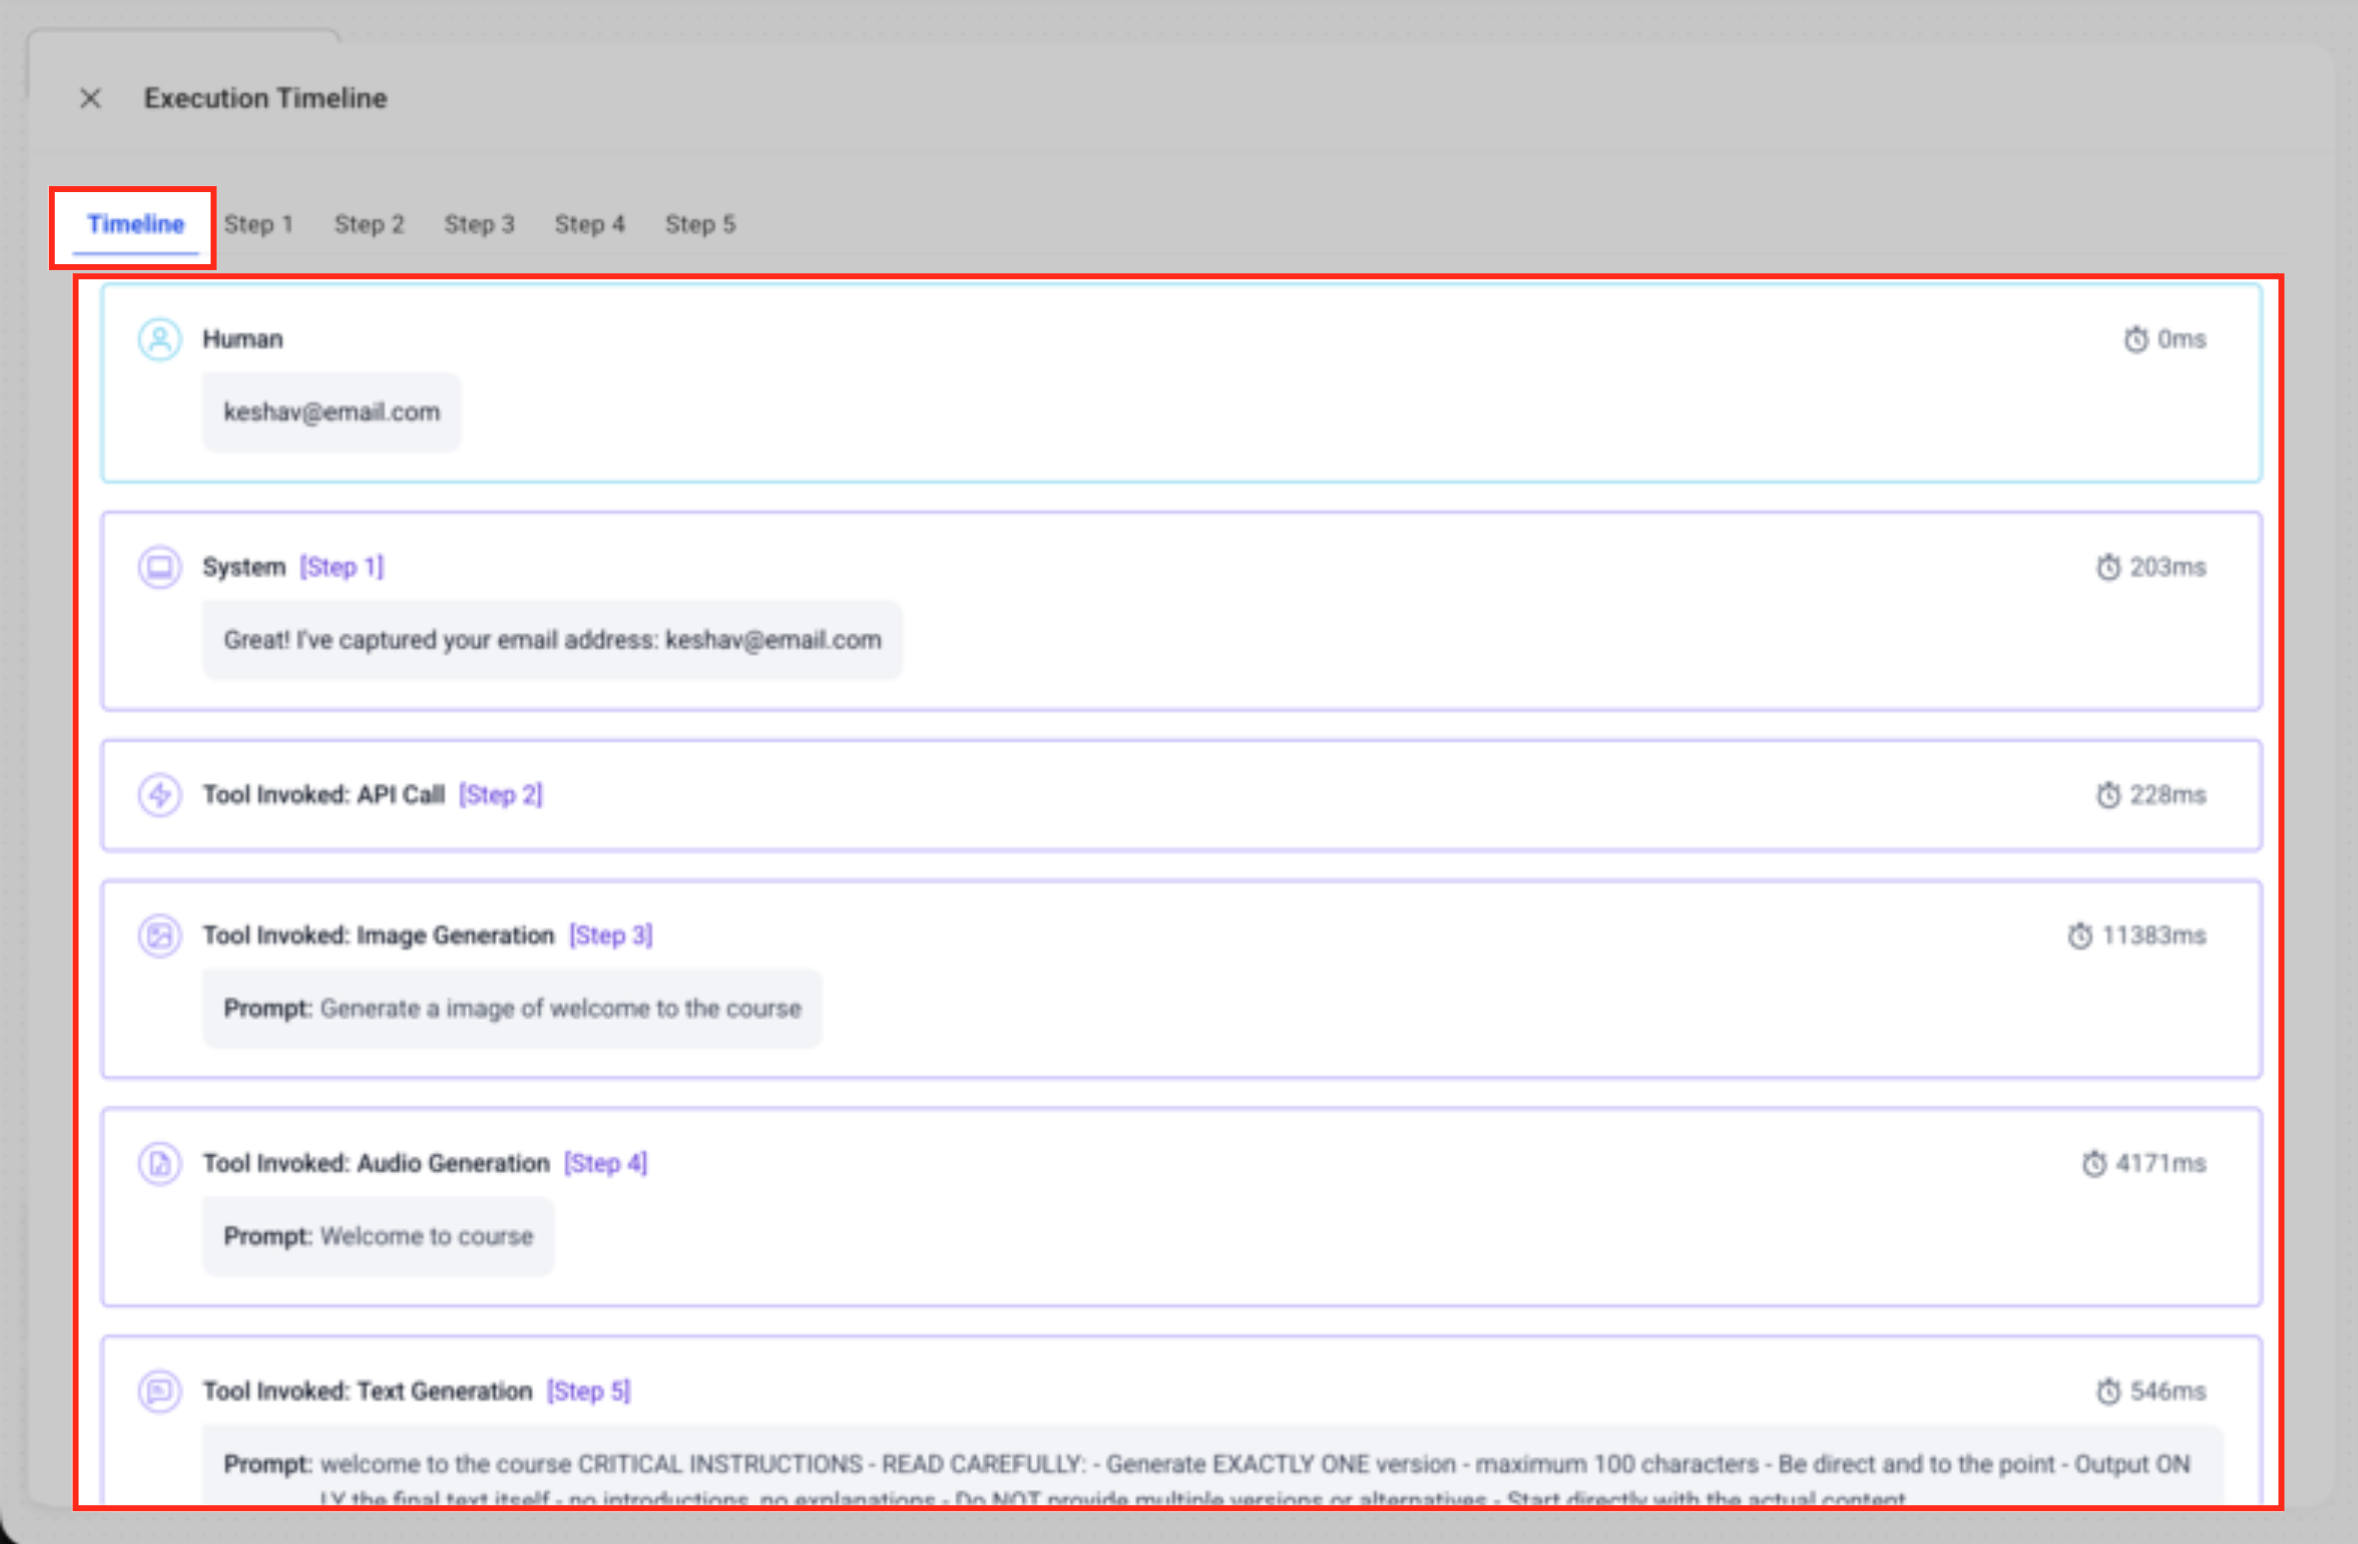Click the [Step 4] link on Audio Generation

click(605, 1164)
